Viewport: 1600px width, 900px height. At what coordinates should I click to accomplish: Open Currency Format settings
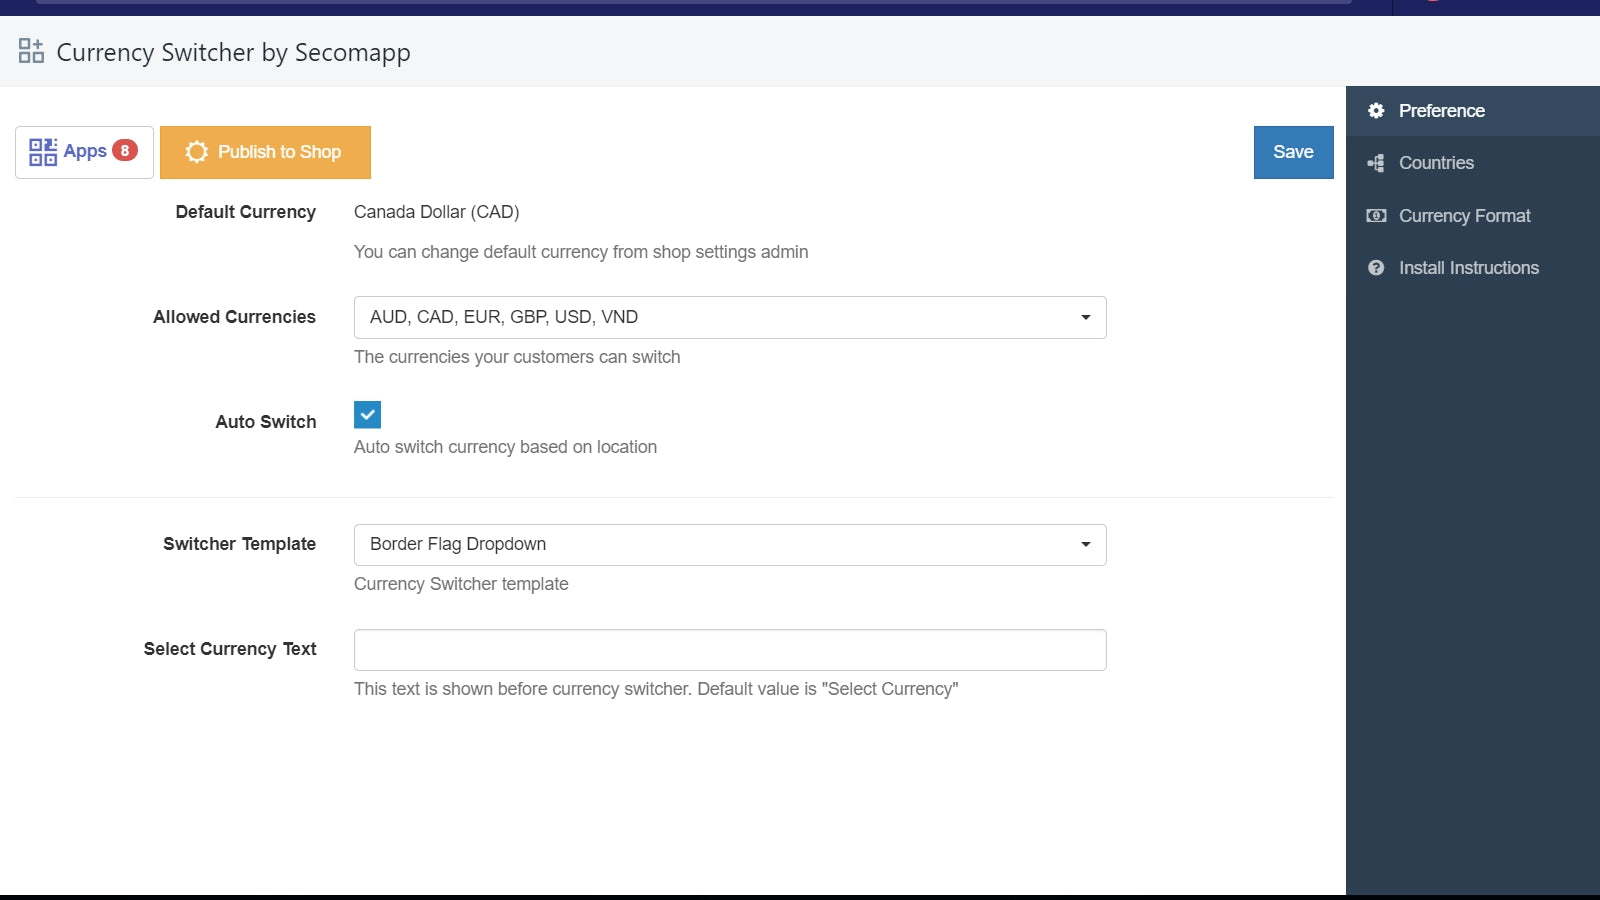click(x=1473, y=216)
